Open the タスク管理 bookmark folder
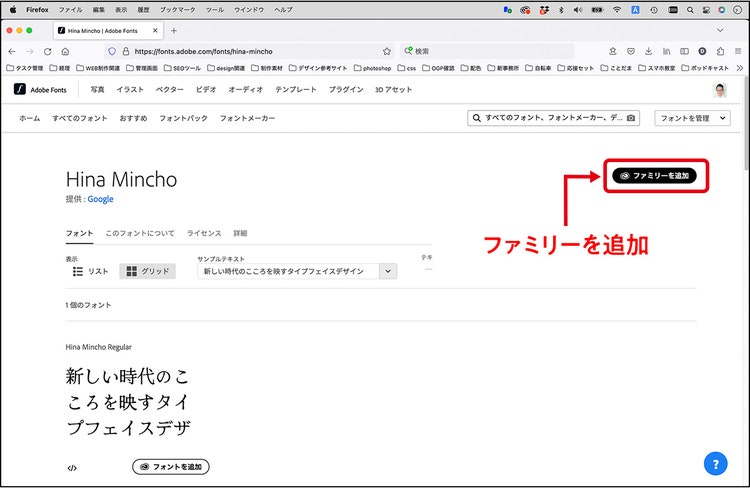750x488 pixels. click(x=25, y=68)
